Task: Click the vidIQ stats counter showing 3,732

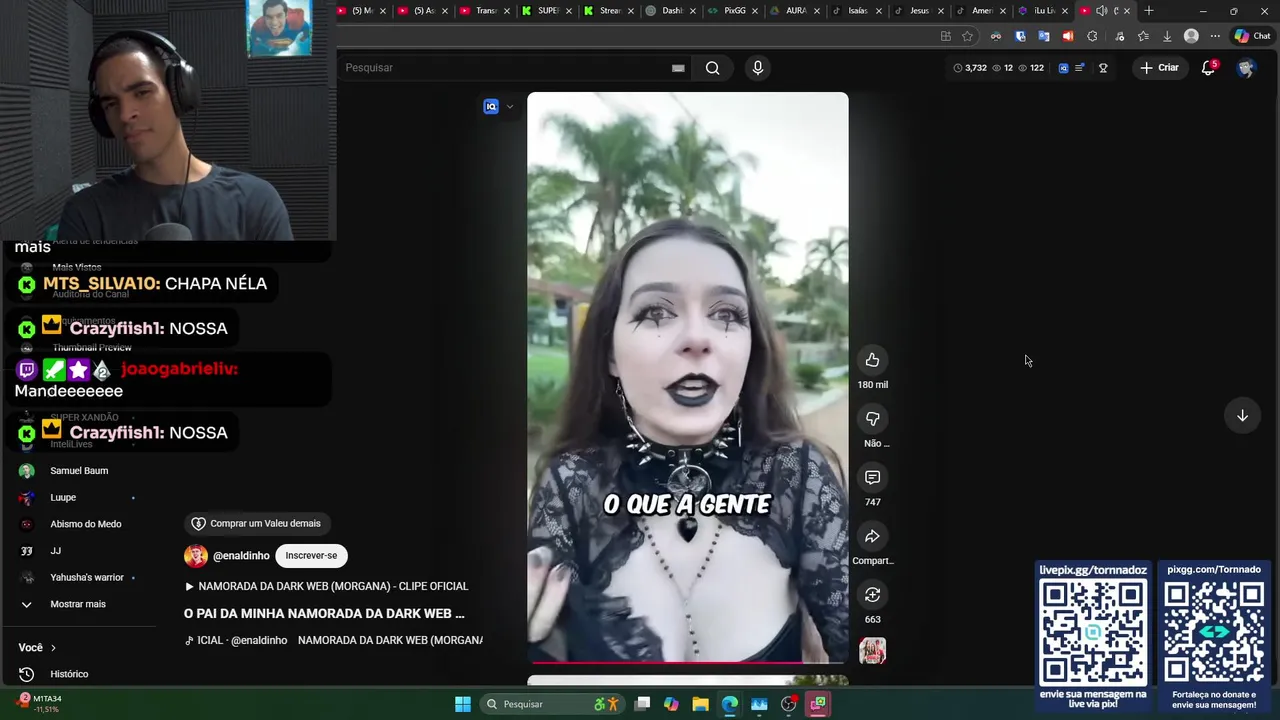Action: [969, 68]
